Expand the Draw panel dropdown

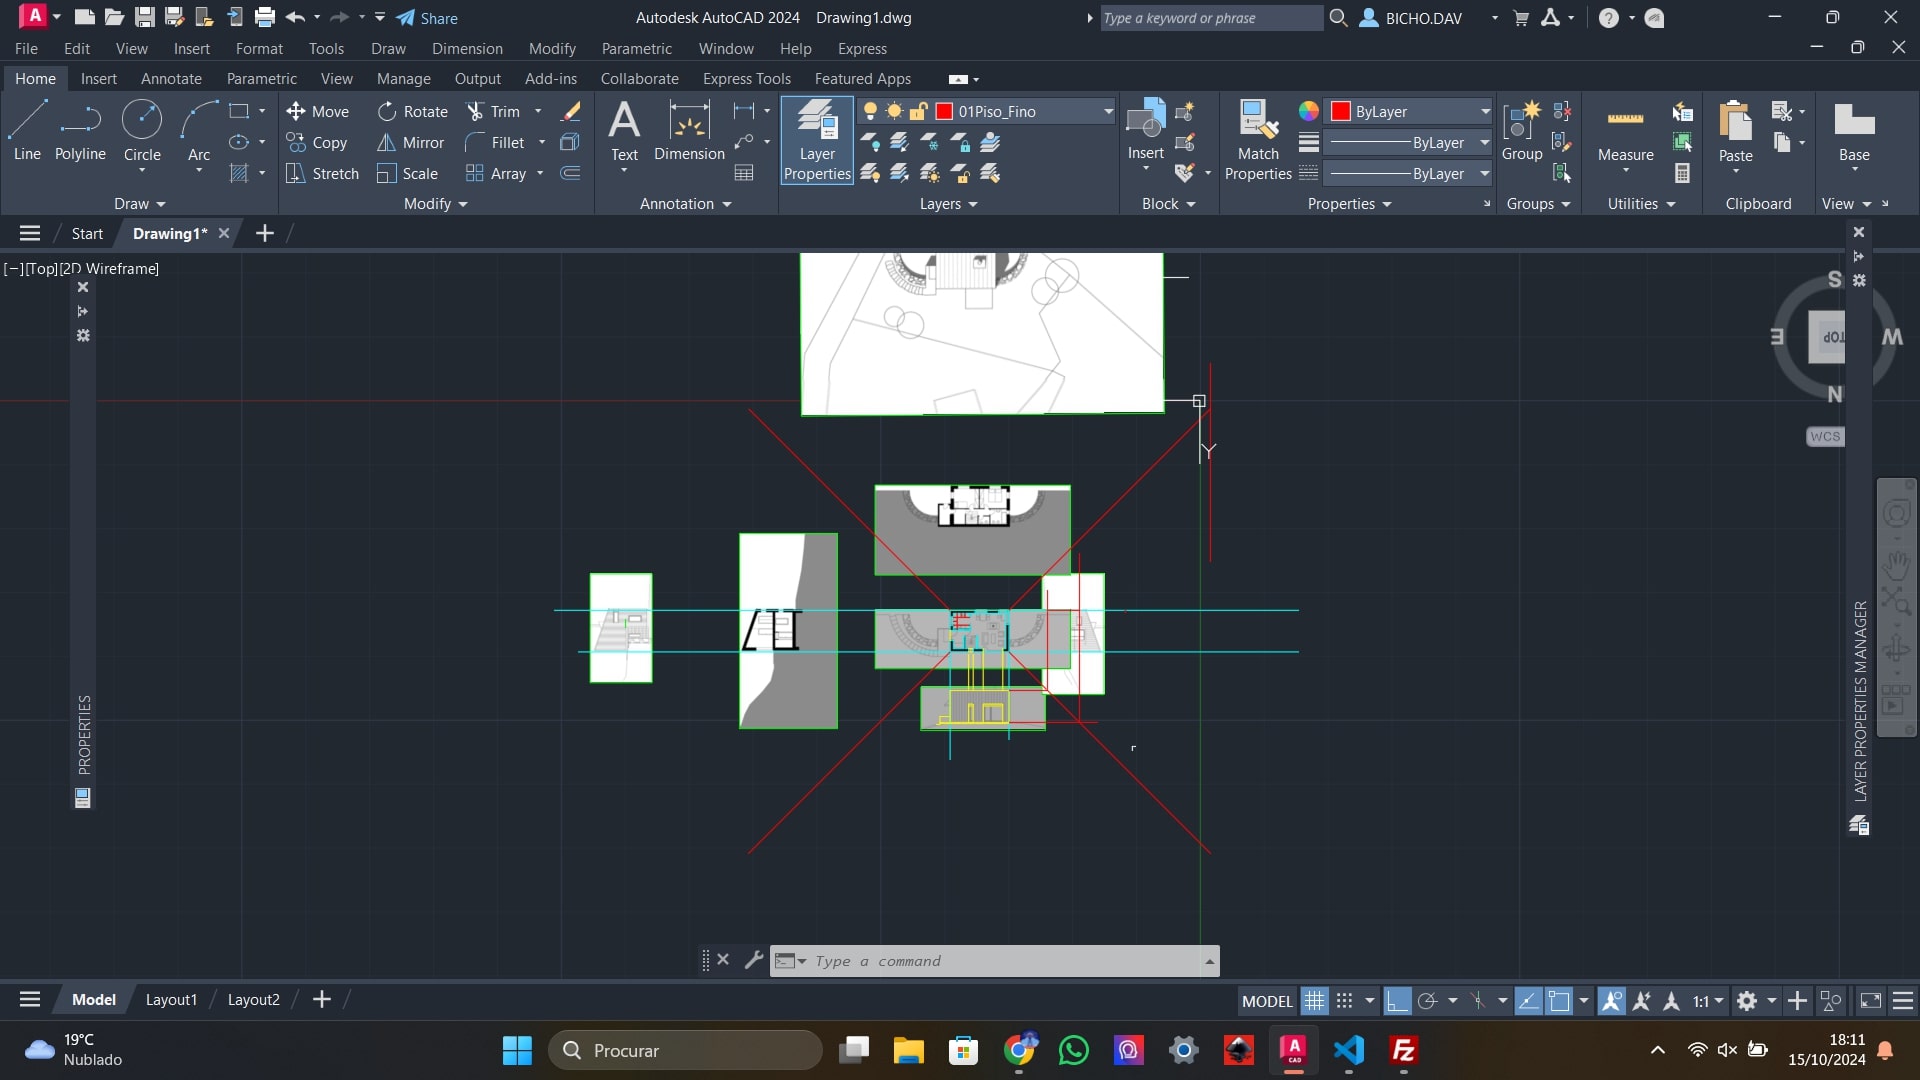click(137, 203)
